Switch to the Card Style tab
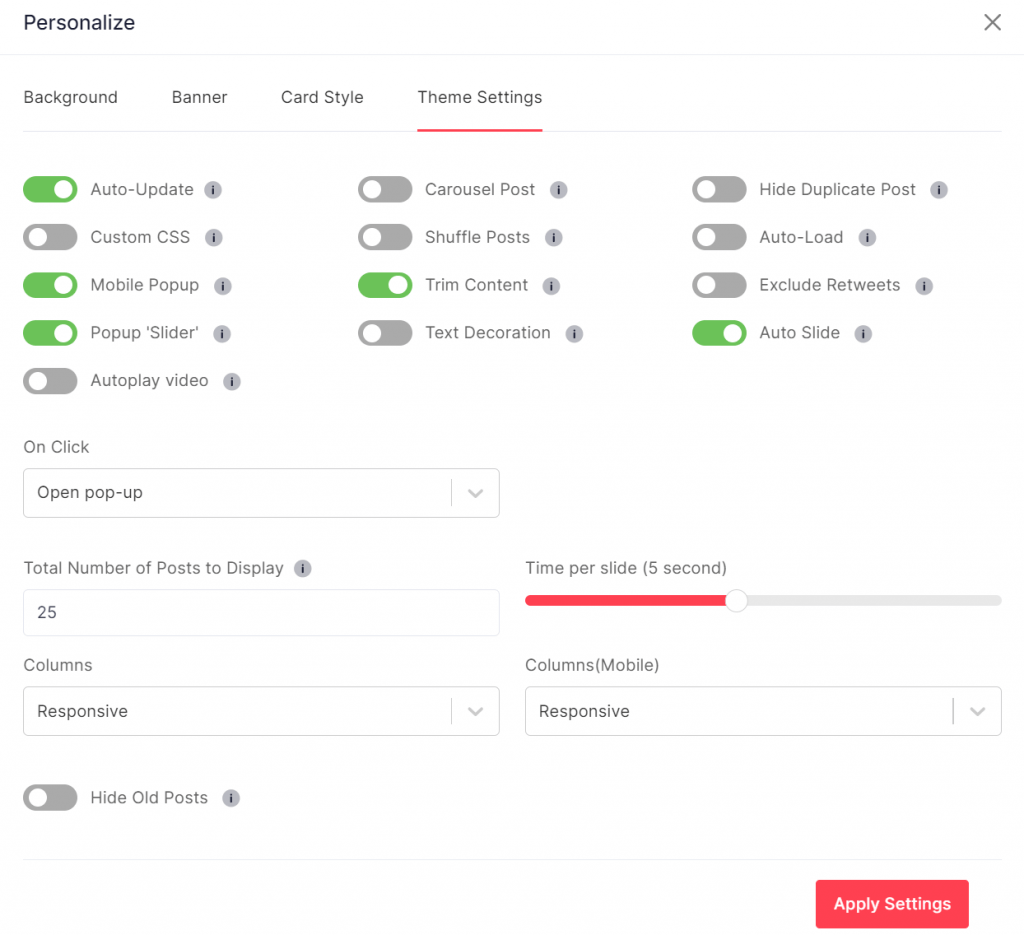 point(321,97)
